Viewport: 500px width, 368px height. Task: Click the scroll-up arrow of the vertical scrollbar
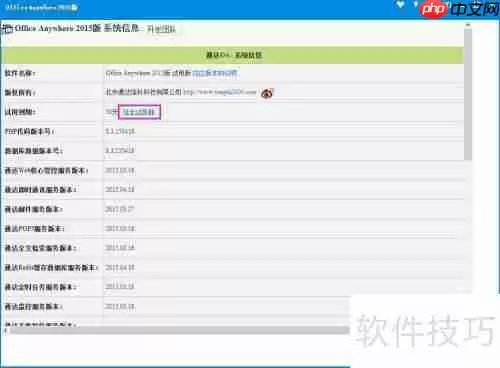coord(468,25)
